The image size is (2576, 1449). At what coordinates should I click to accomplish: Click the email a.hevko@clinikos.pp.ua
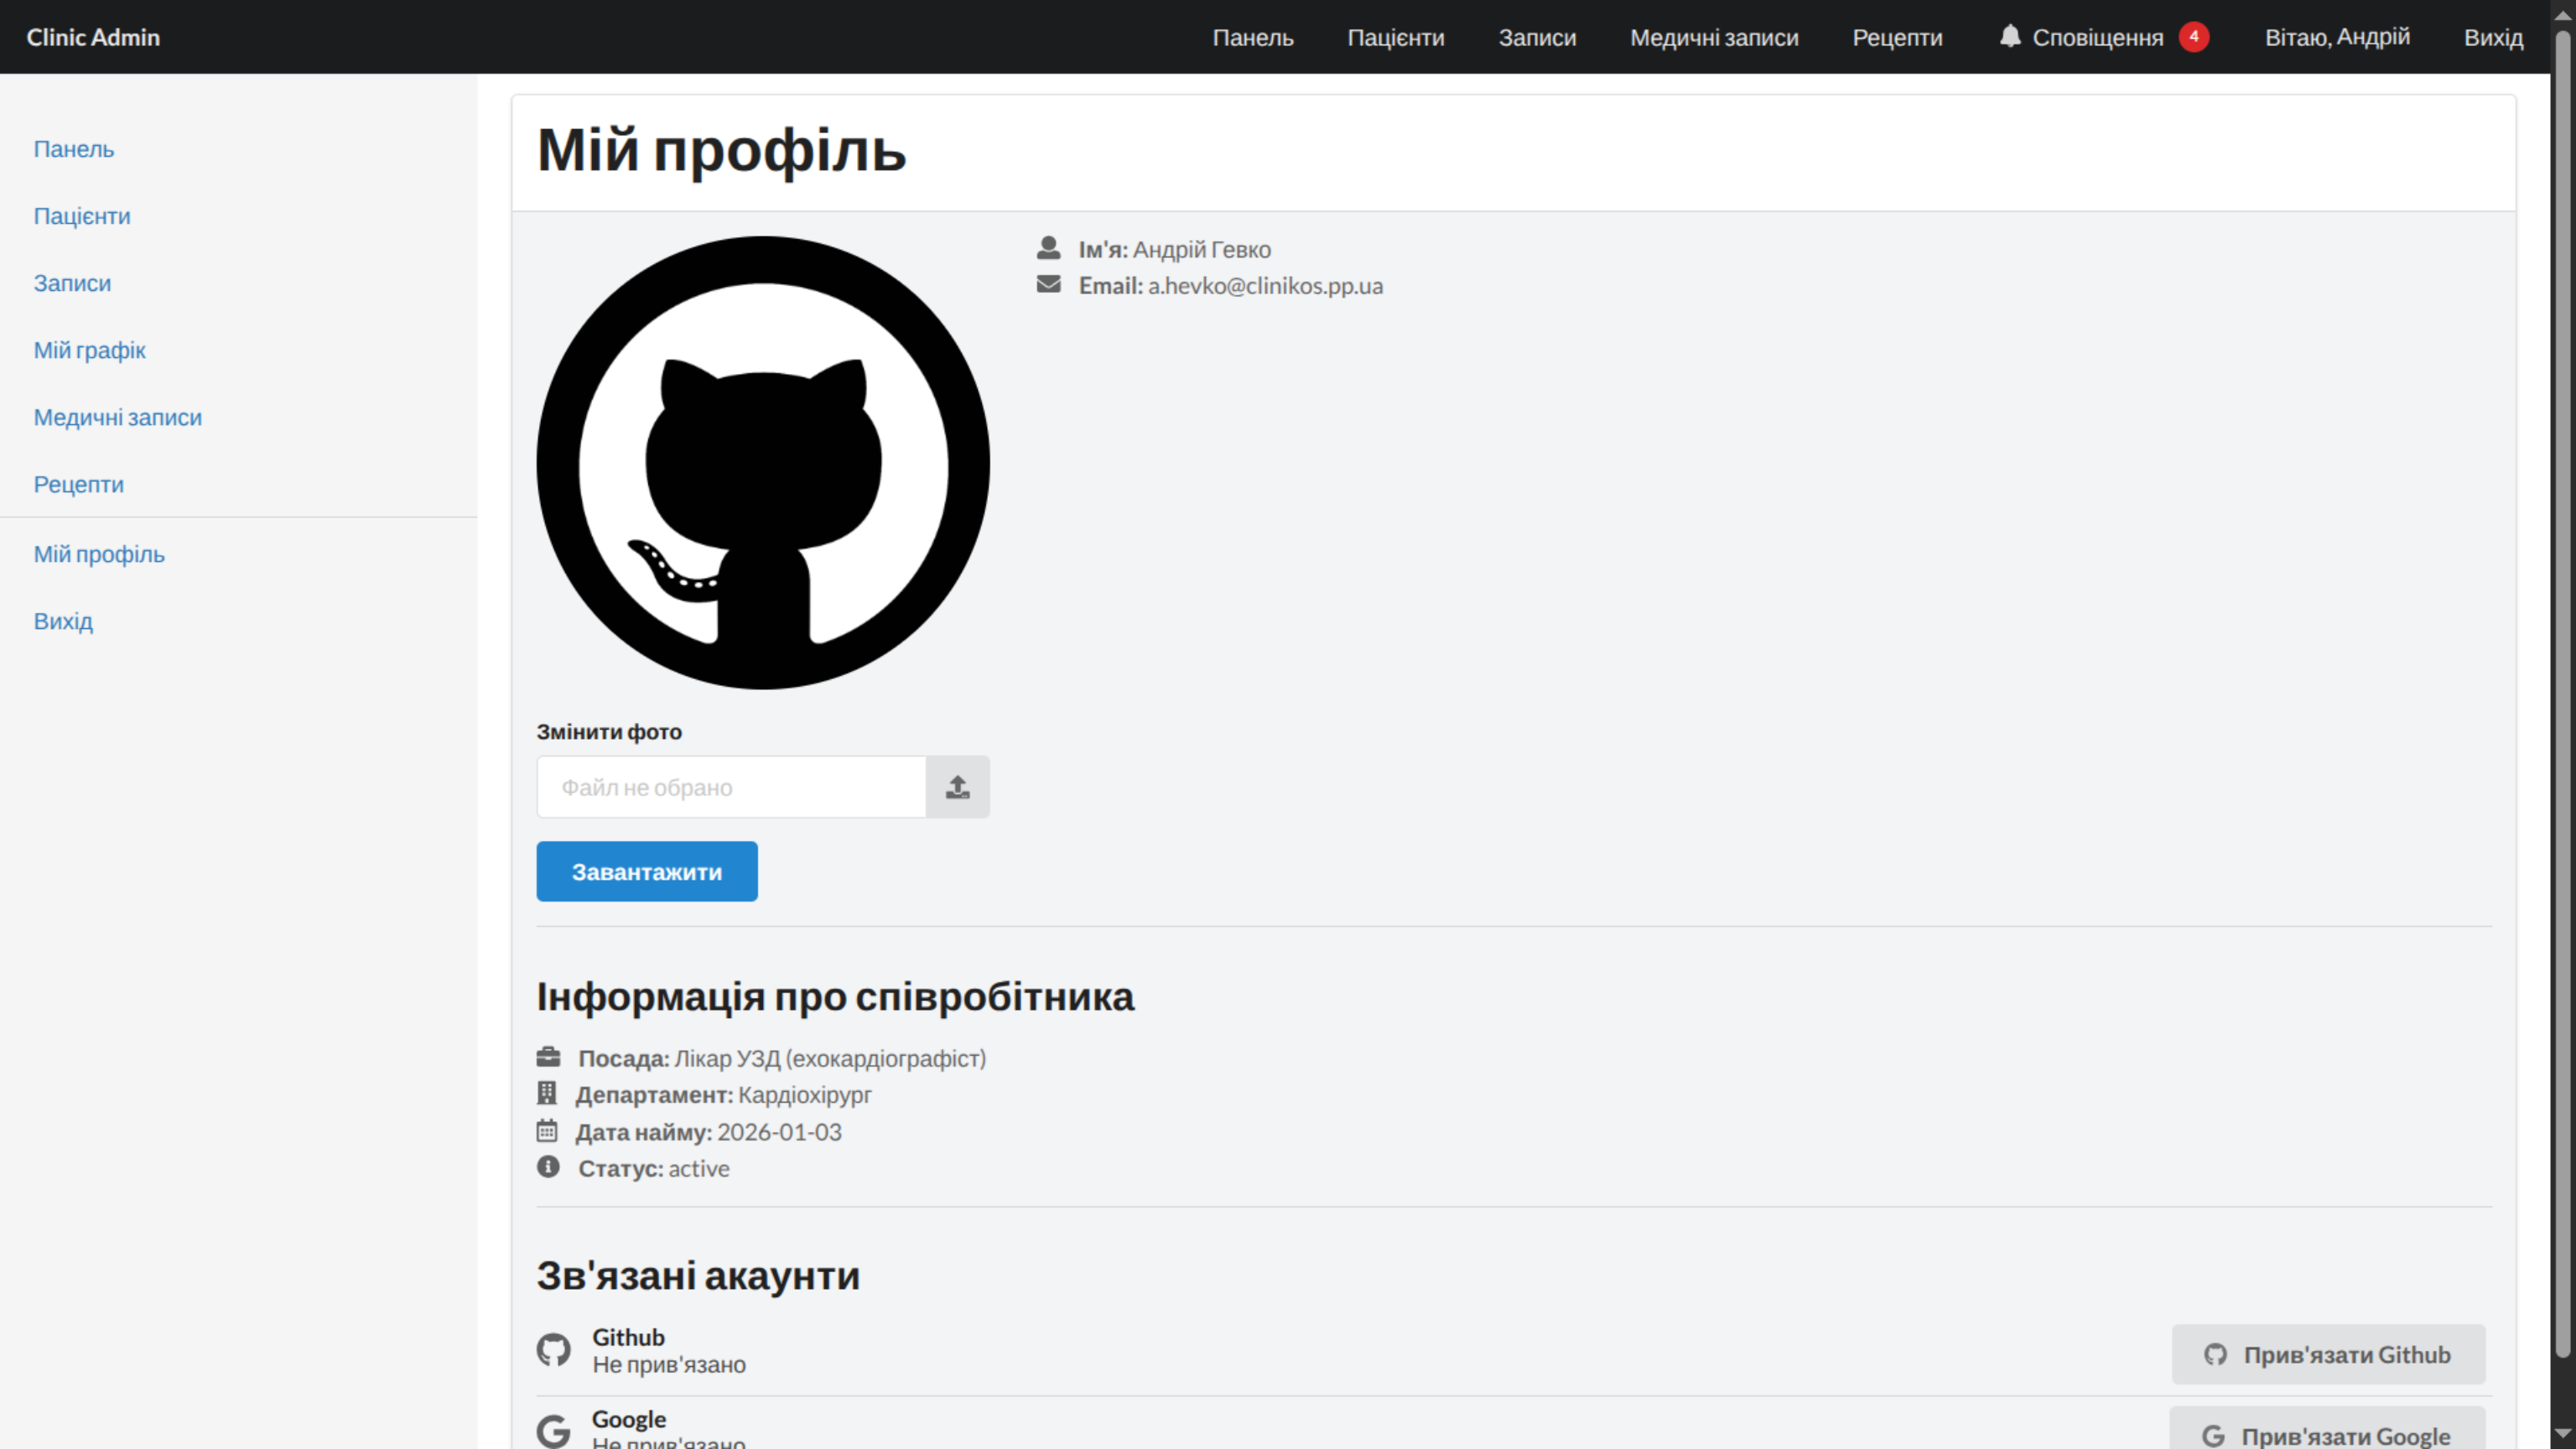coord(1265,285)
